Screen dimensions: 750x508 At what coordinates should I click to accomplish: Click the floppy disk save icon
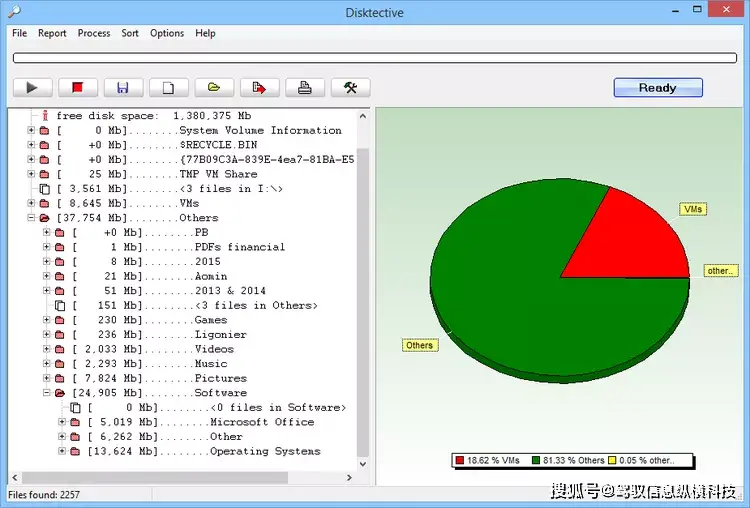point(123,88)
